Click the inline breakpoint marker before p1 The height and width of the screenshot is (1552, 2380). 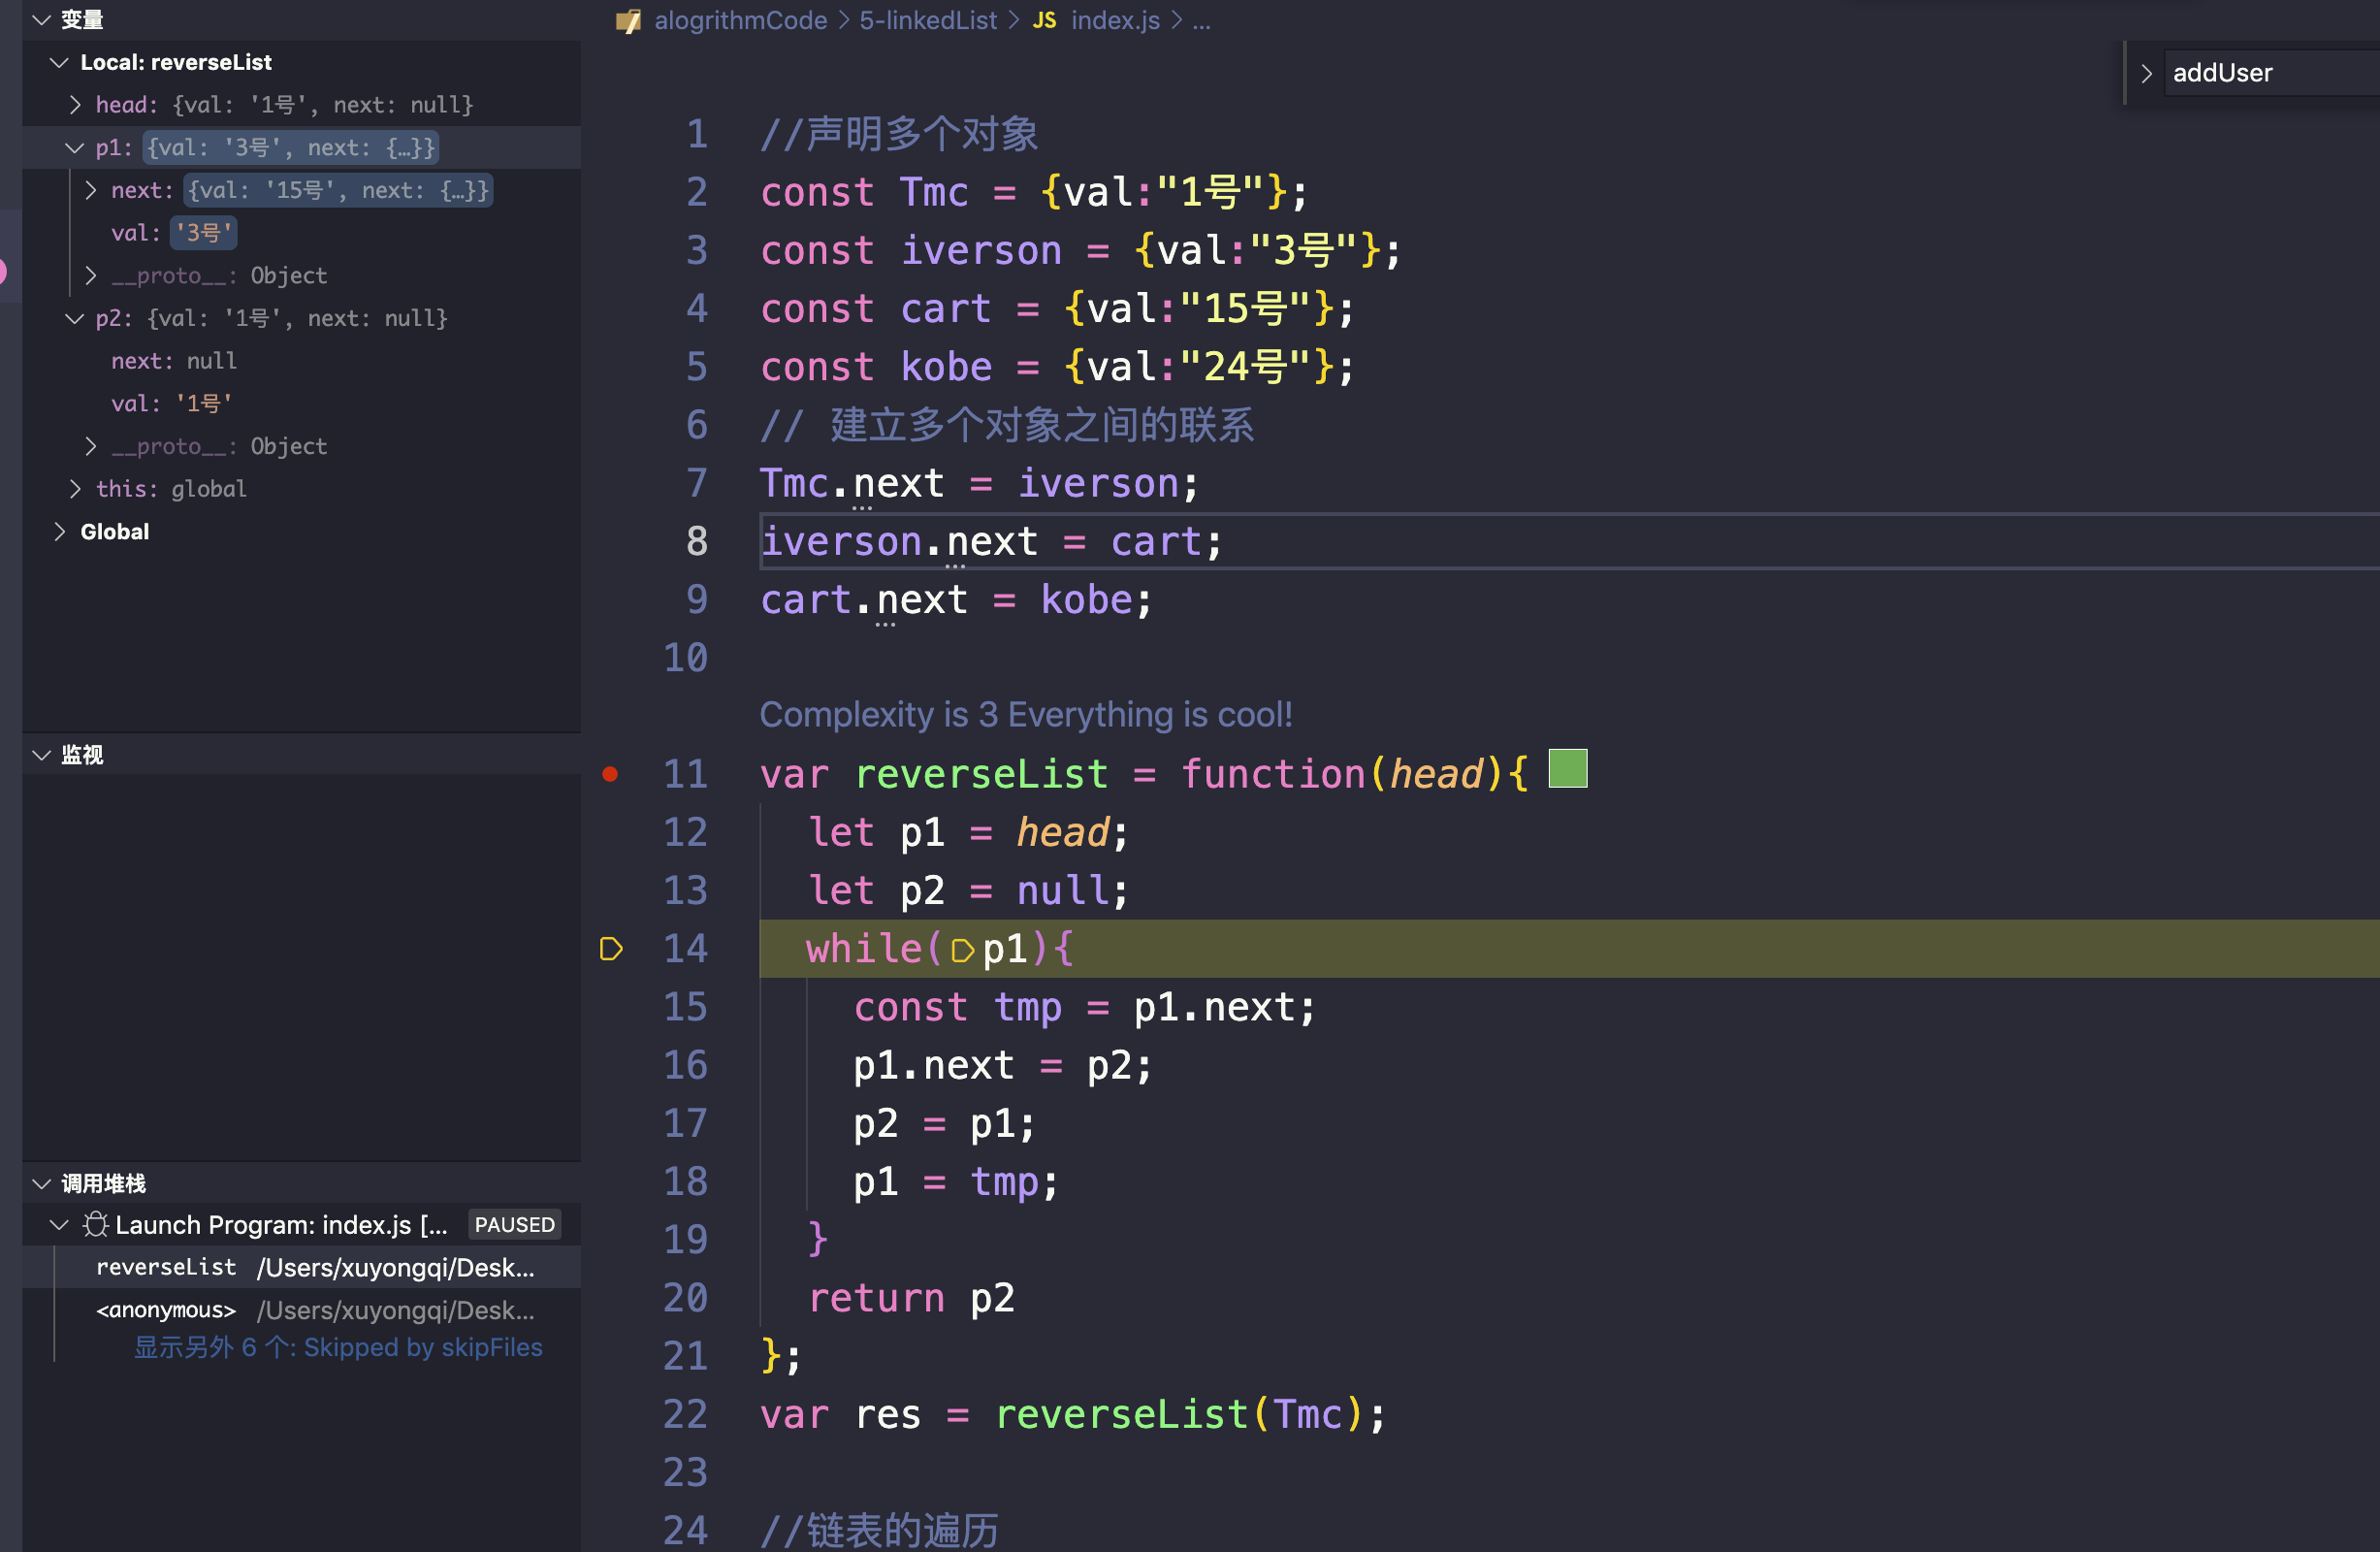[962, 950]
